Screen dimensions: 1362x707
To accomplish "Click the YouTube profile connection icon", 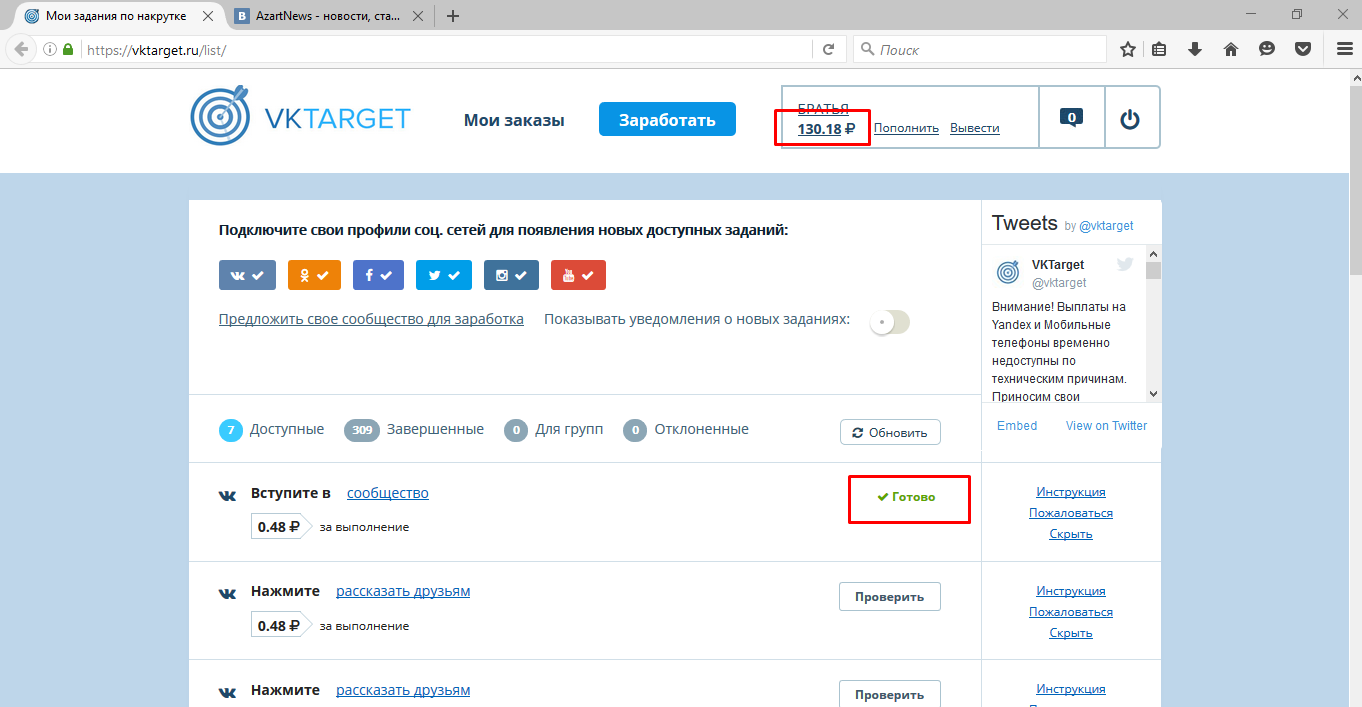I will point(578,275).
